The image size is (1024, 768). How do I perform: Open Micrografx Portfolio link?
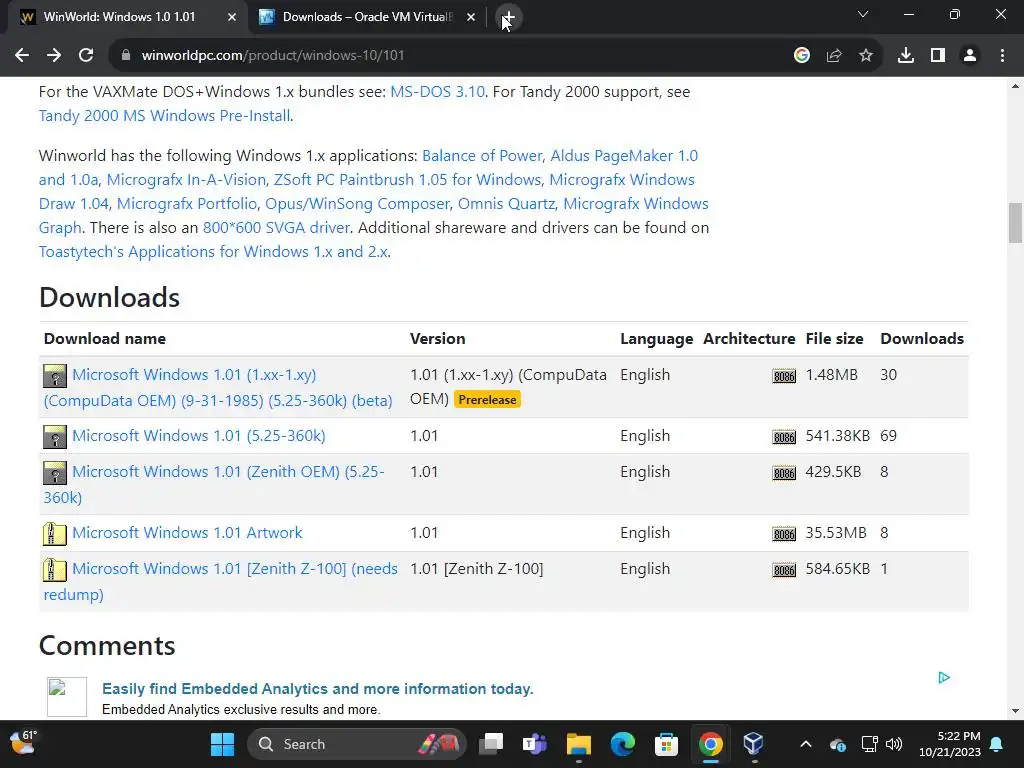coord(187,204)
